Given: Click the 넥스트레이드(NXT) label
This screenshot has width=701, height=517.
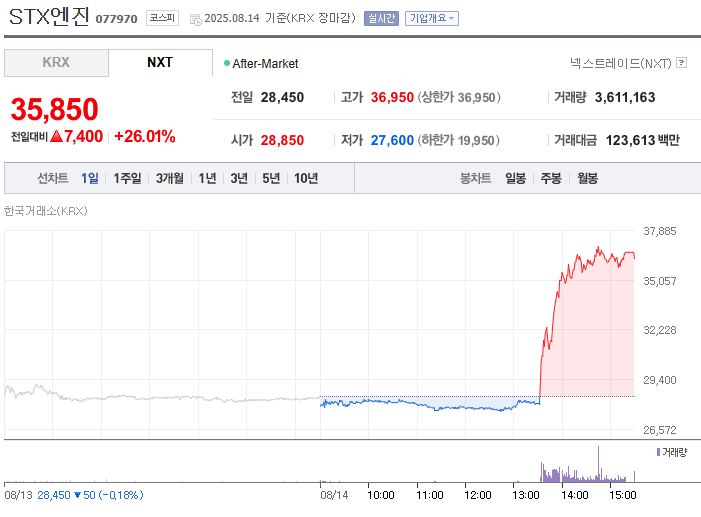Looking at the screenshot, I should 621,63.
